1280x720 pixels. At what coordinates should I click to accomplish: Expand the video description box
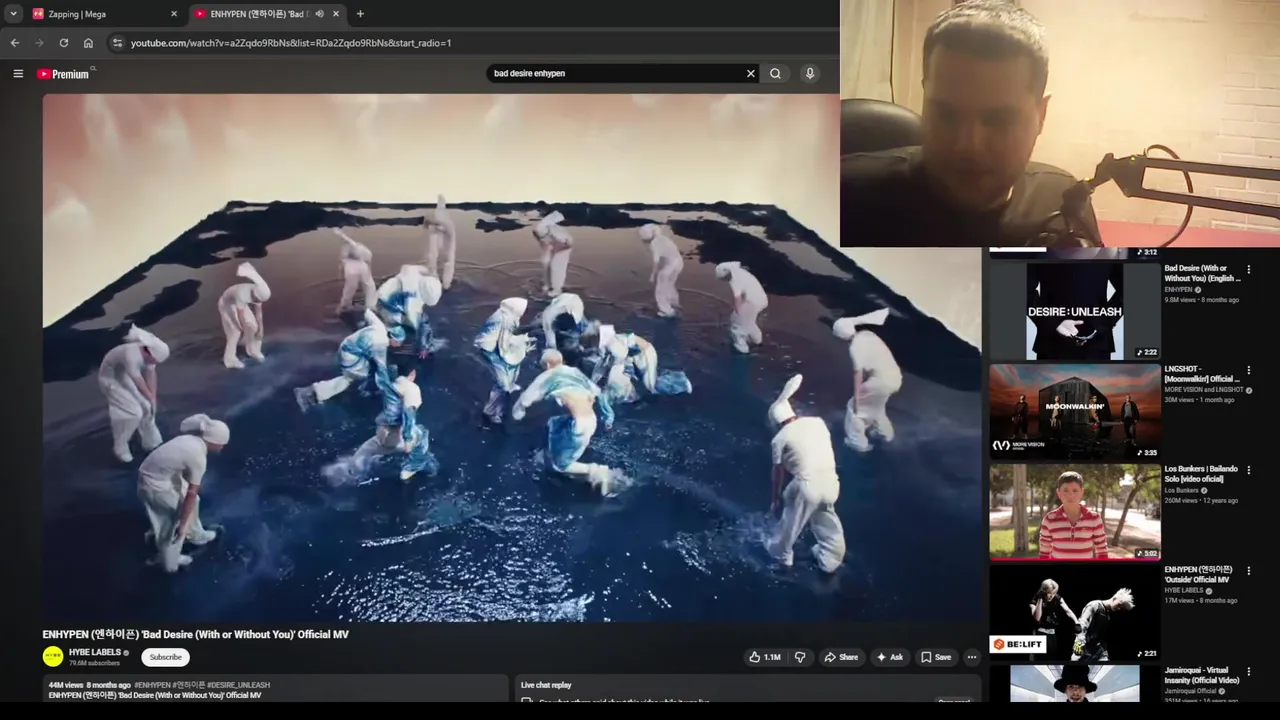tap(276, 688)
